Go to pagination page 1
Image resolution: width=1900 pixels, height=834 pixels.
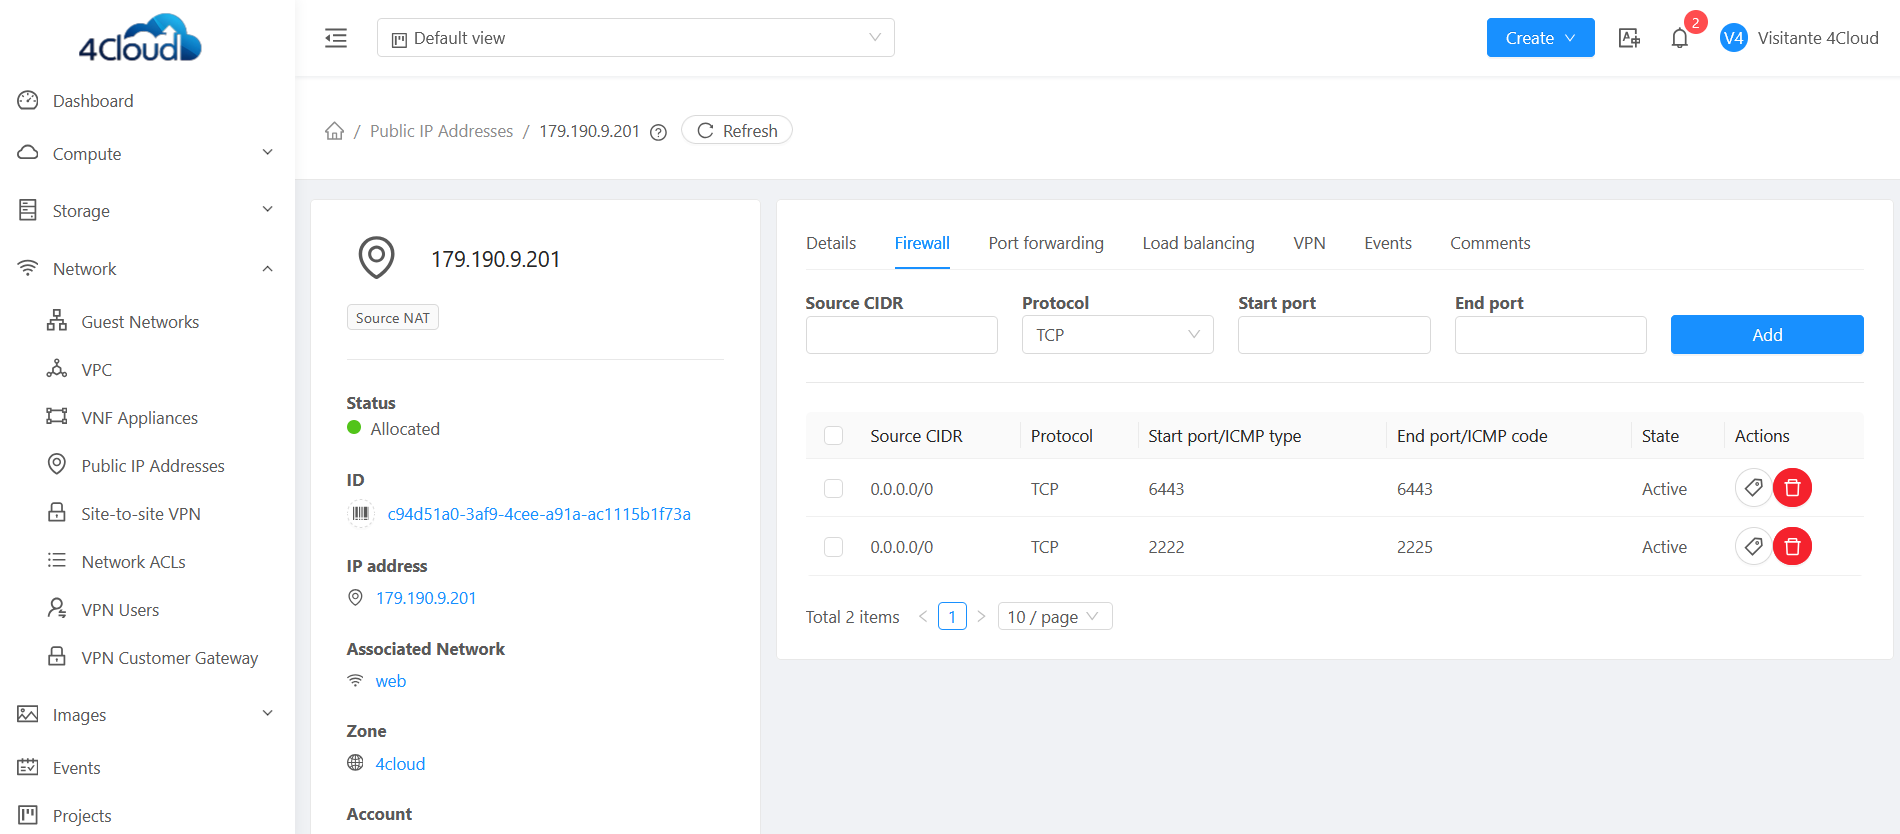[x=952, y=616]
